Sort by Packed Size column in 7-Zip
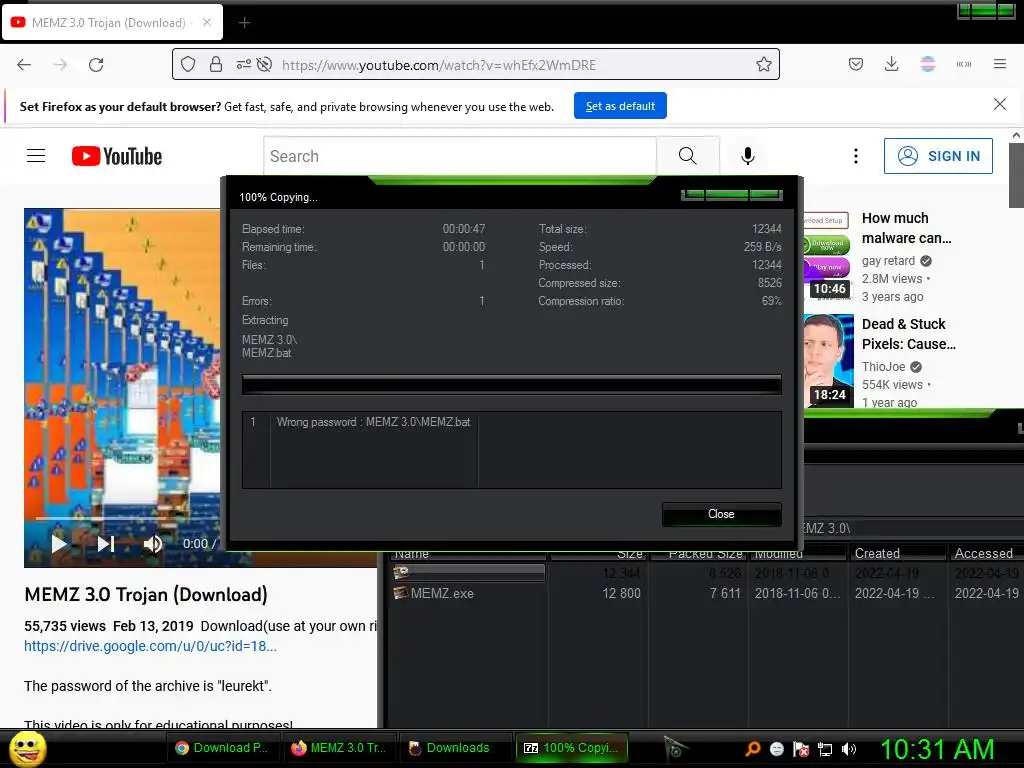This screenshot has height=768, width=1024. [x=697, y=553]
